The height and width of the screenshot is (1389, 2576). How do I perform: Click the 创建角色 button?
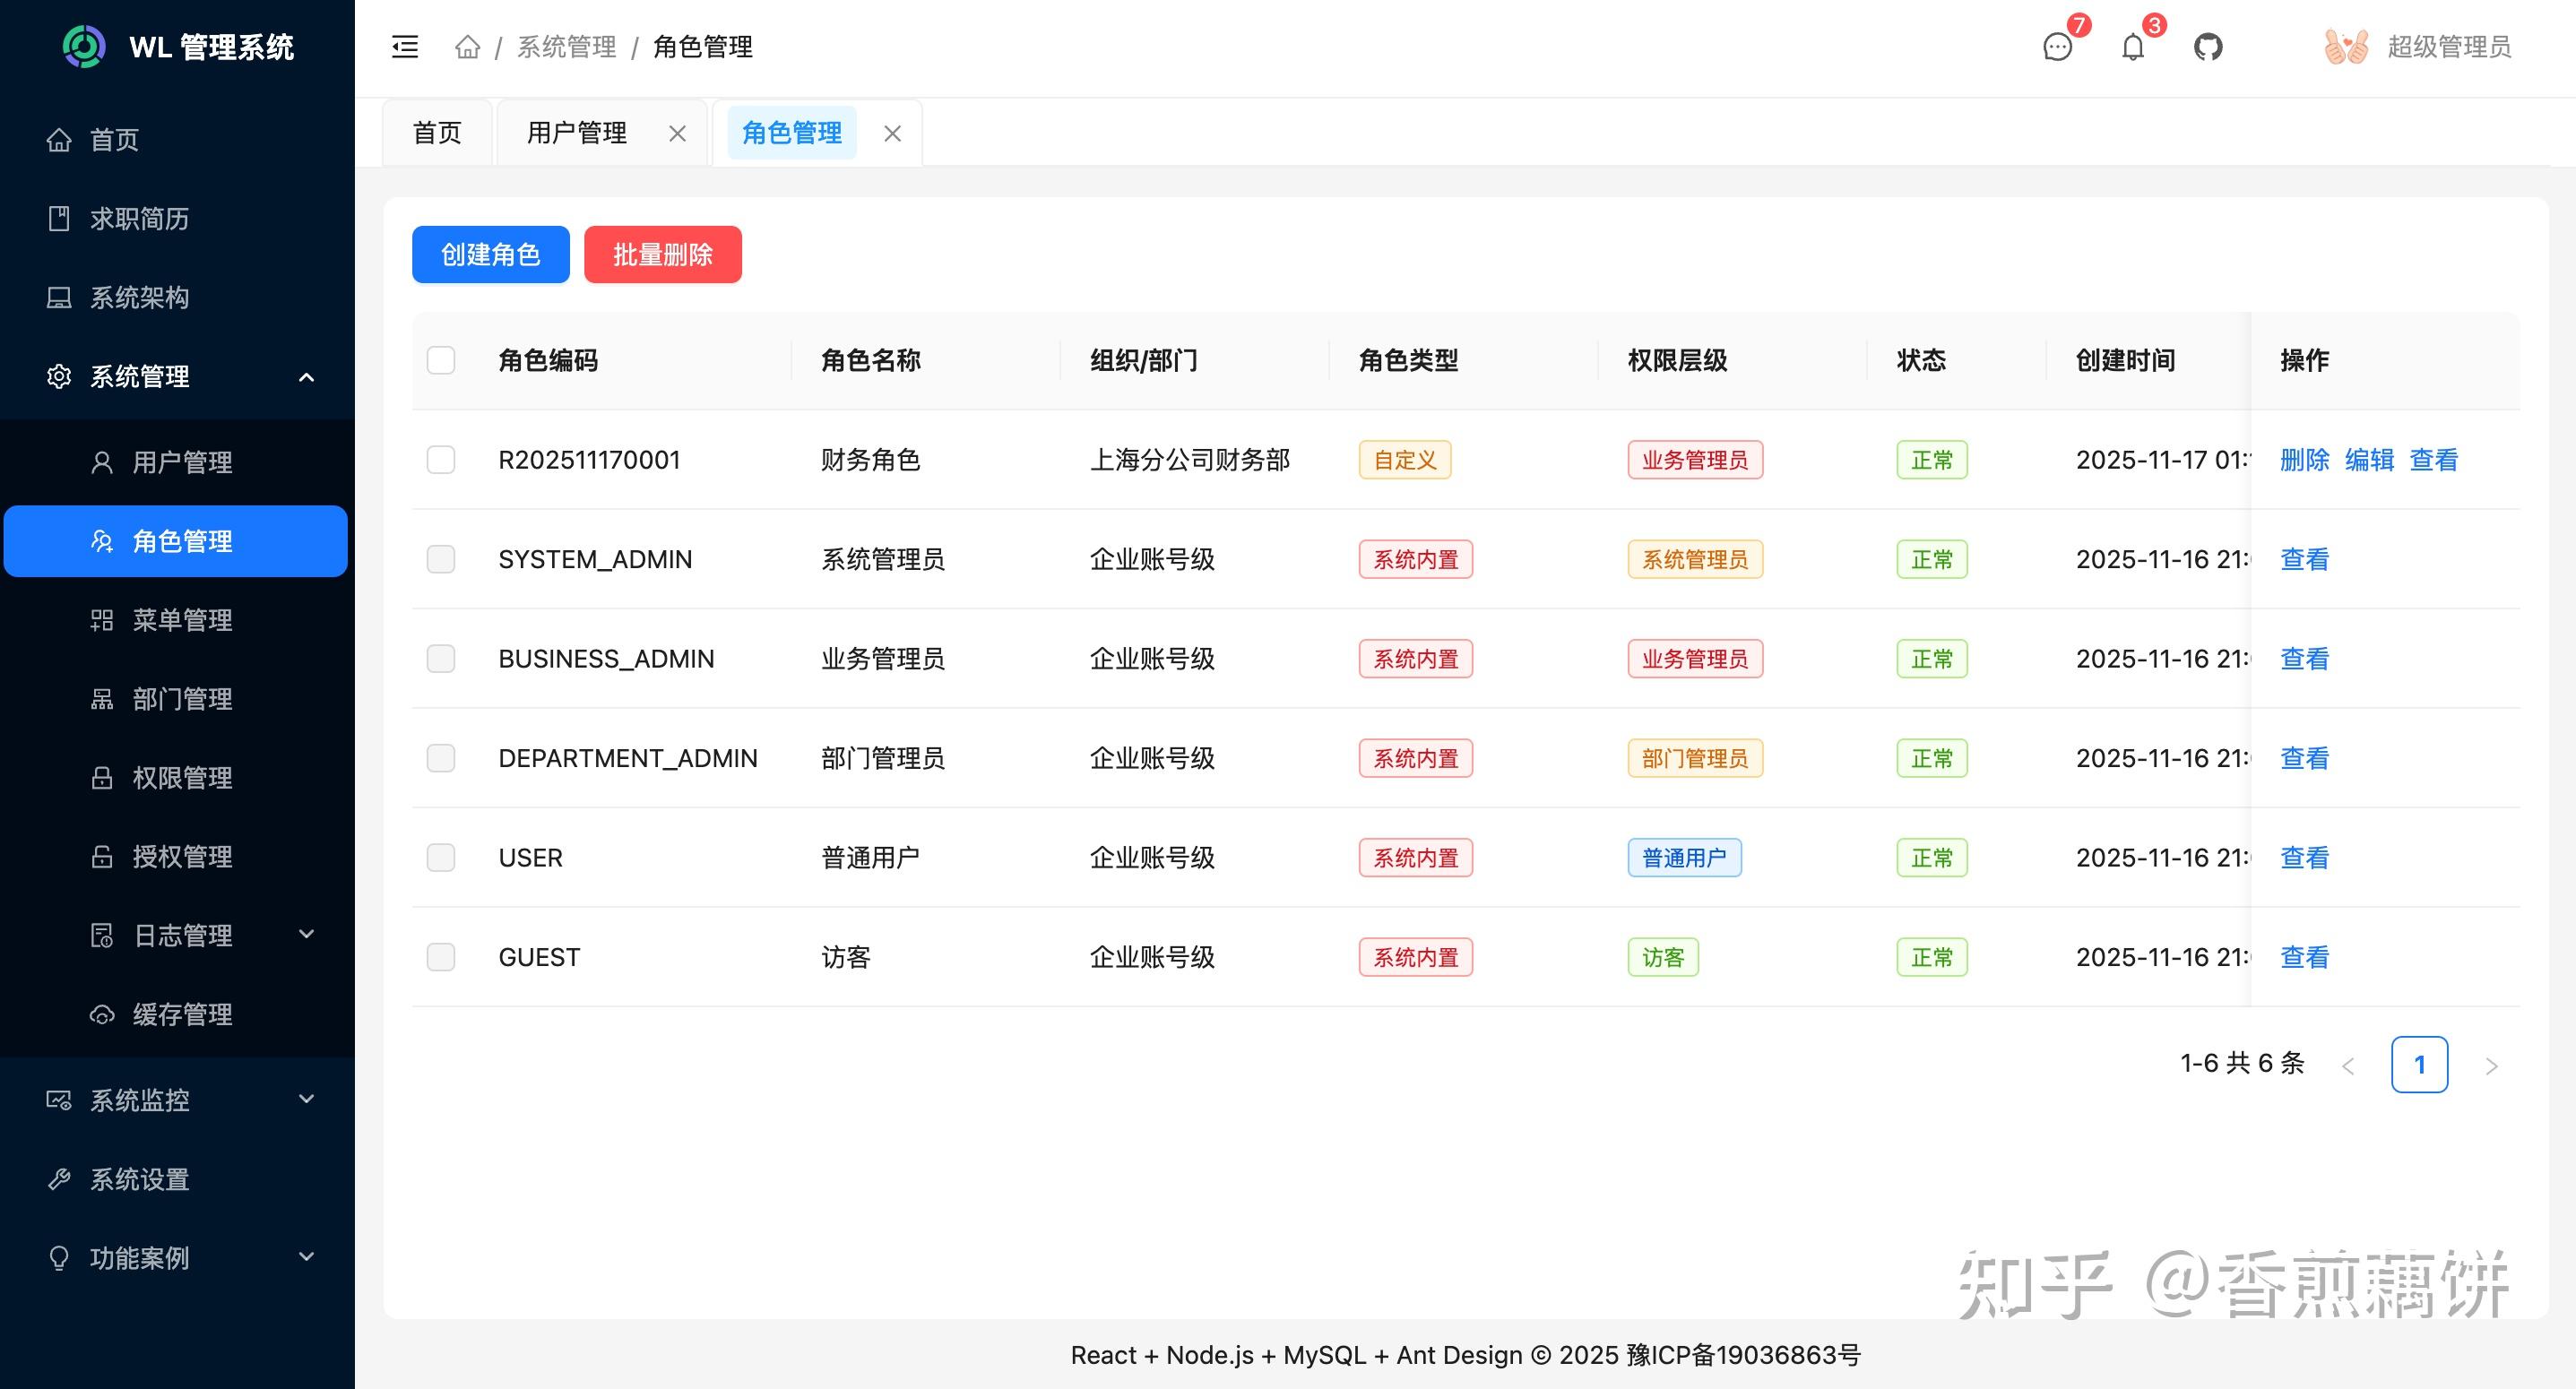point(490,254)
